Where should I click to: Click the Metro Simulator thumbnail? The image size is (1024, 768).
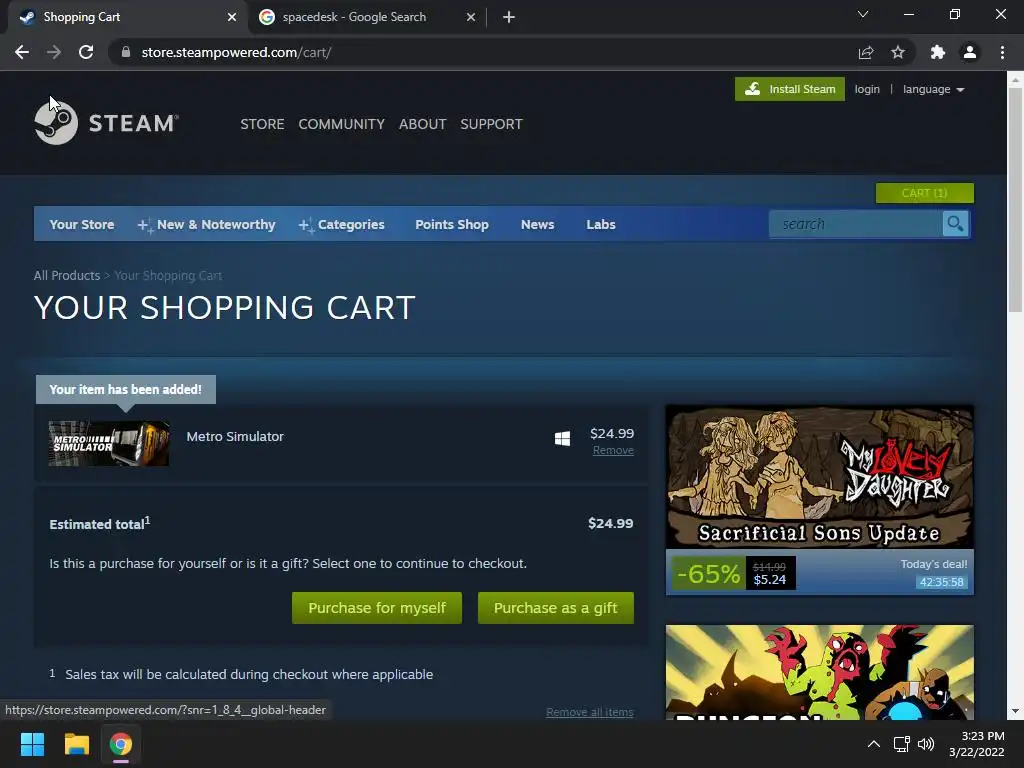tap(109, 443)
